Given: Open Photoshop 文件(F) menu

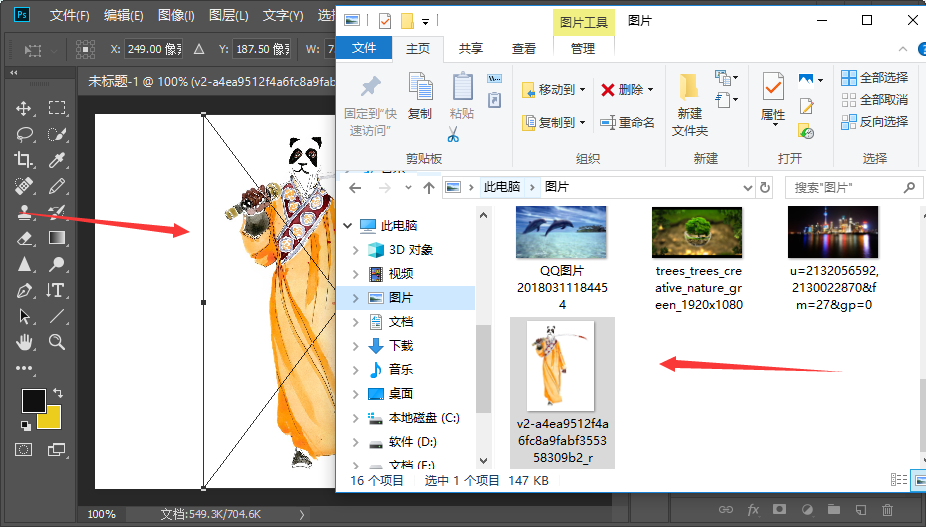Looking at the screenshot, I should (69, 15).
